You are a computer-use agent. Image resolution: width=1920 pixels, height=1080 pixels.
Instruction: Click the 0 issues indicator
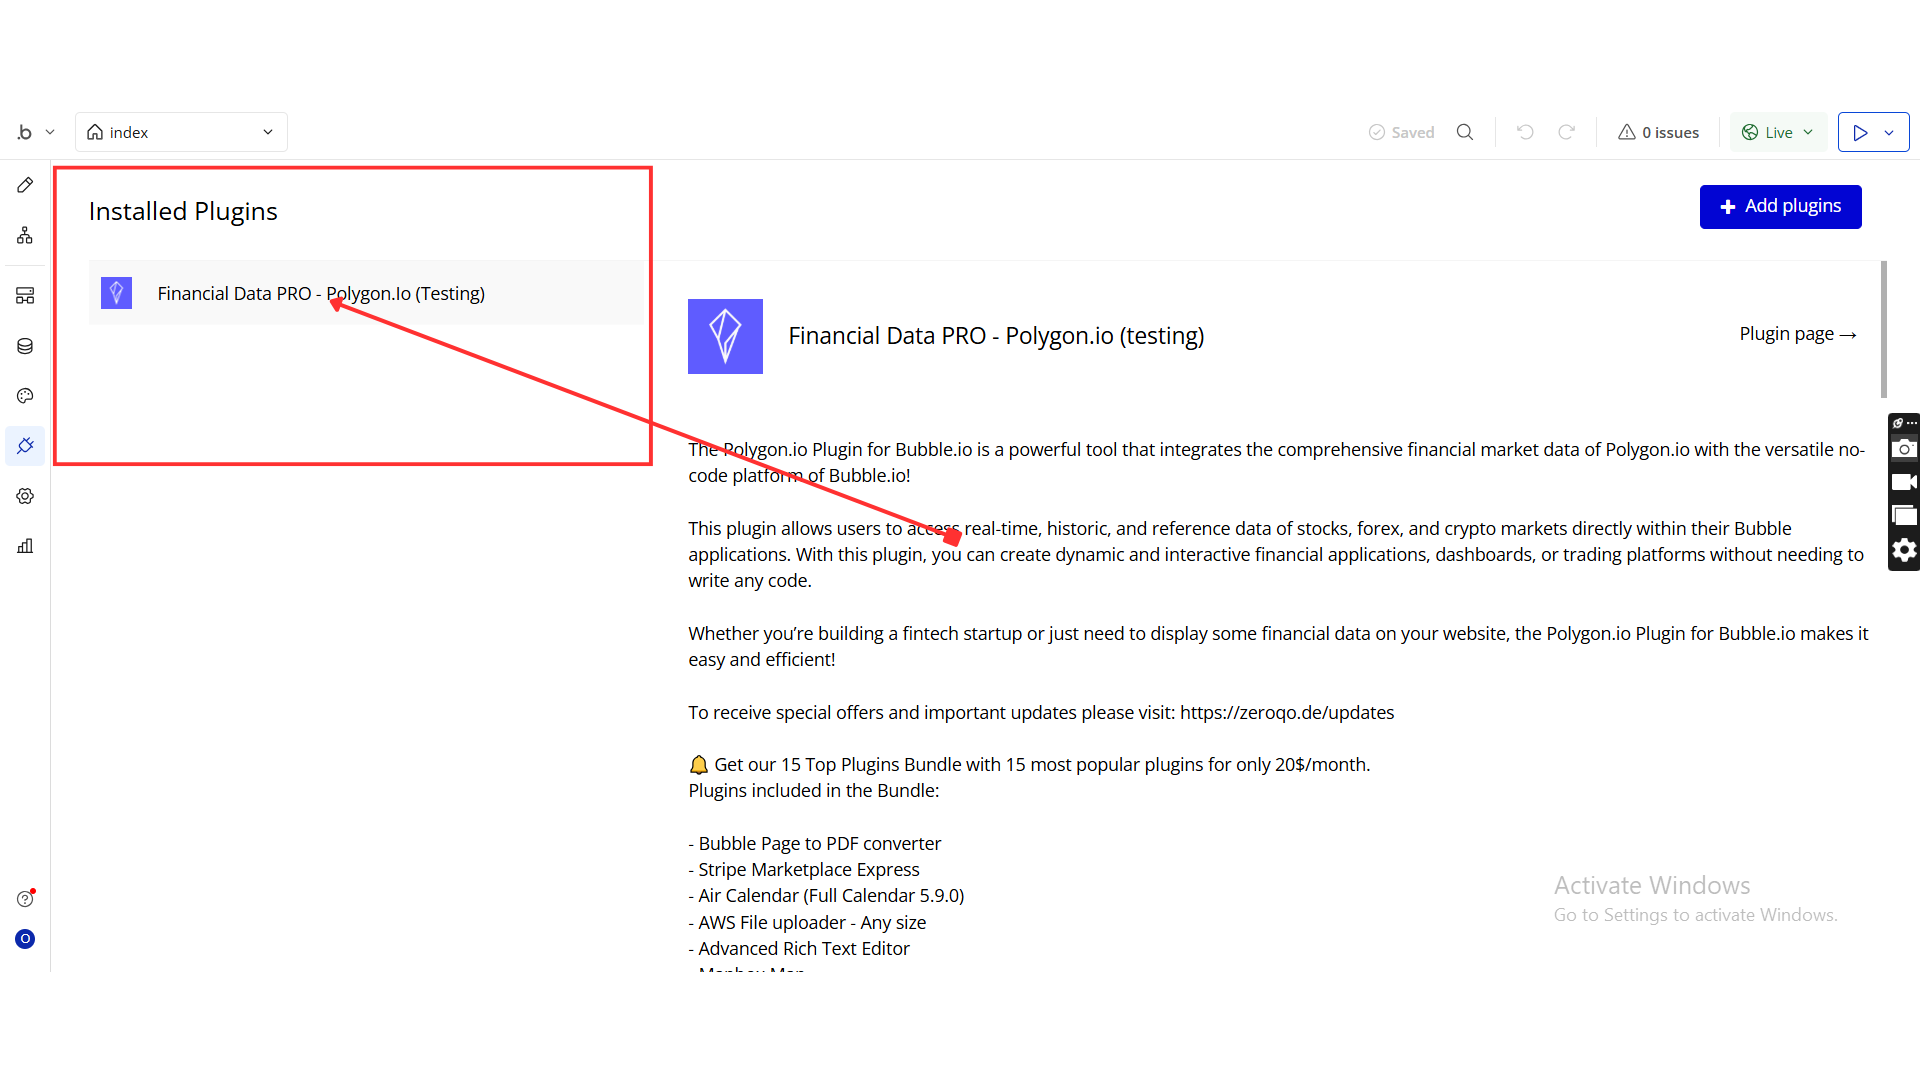[1658, 132]
